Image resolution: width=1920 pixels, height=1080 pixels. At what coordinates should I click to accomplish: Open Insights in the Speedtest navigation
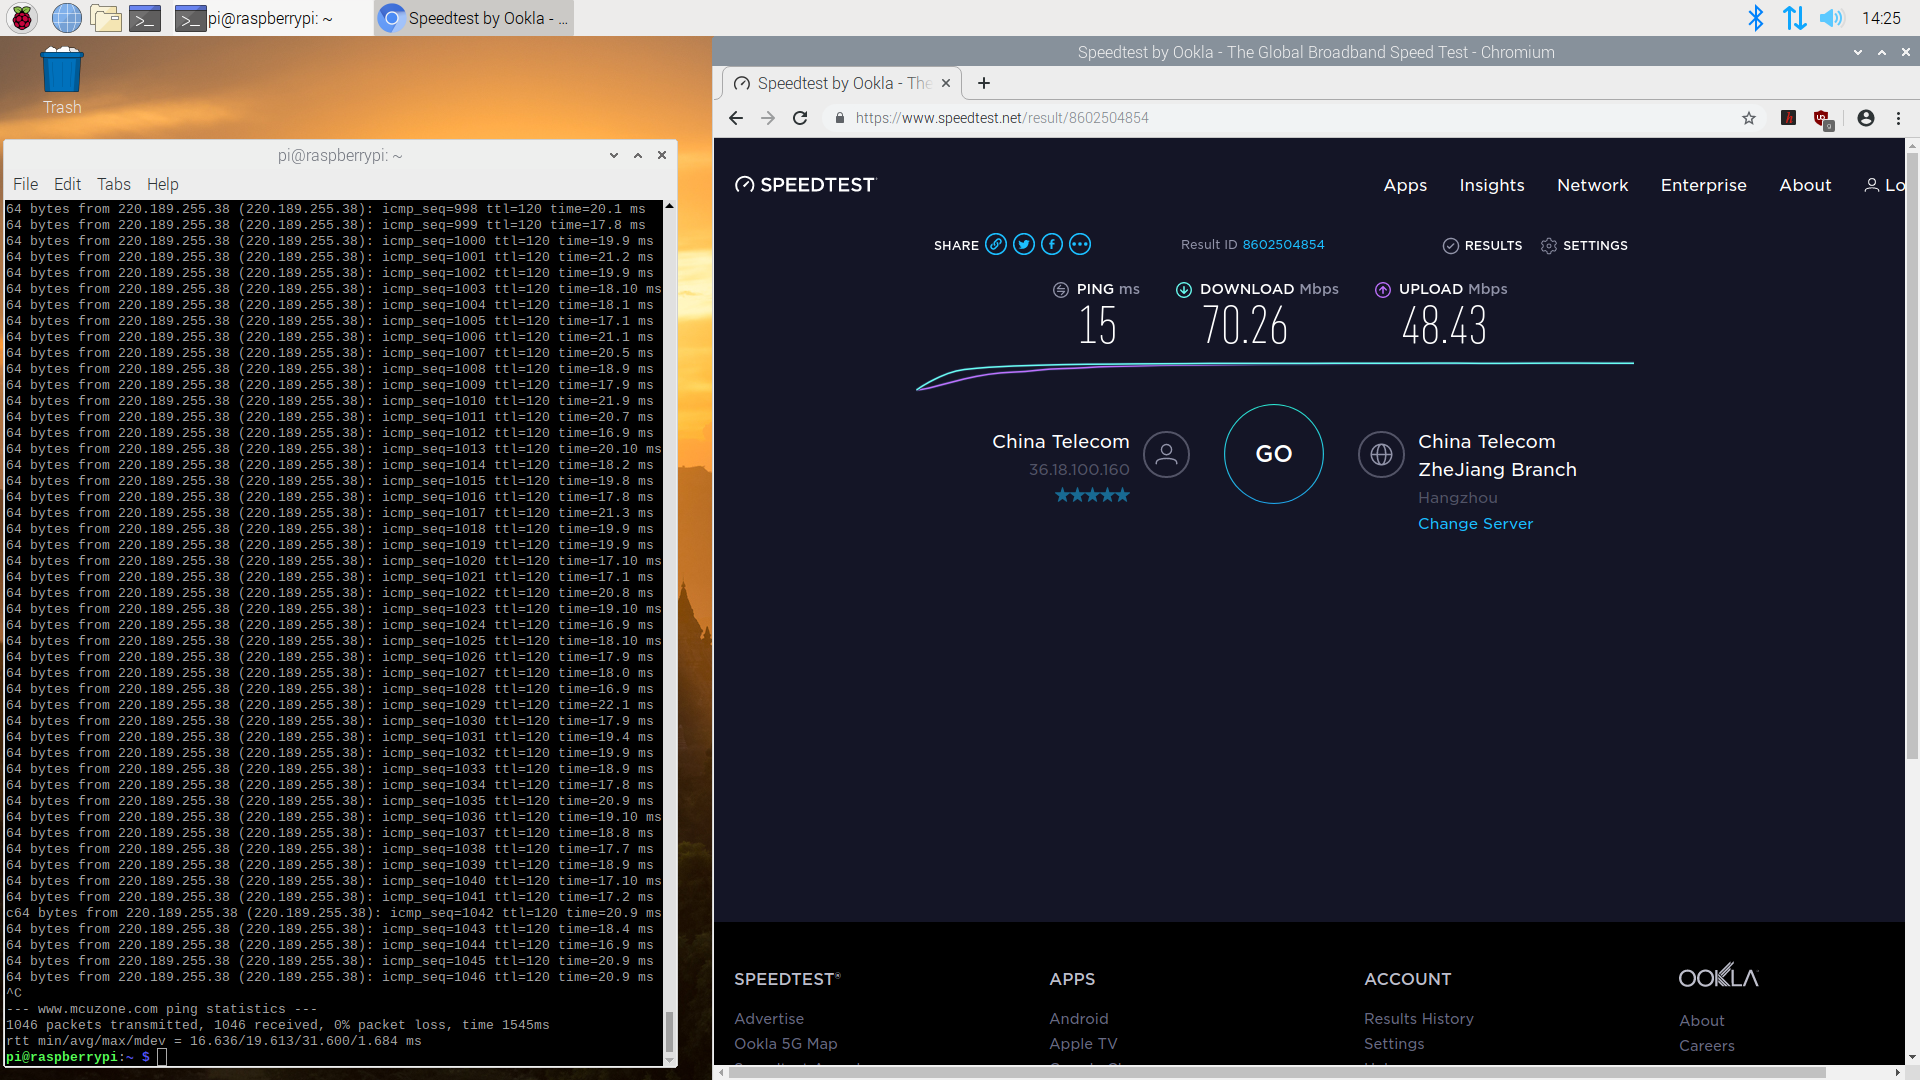pyautogui.click(x=1492, y=185)
